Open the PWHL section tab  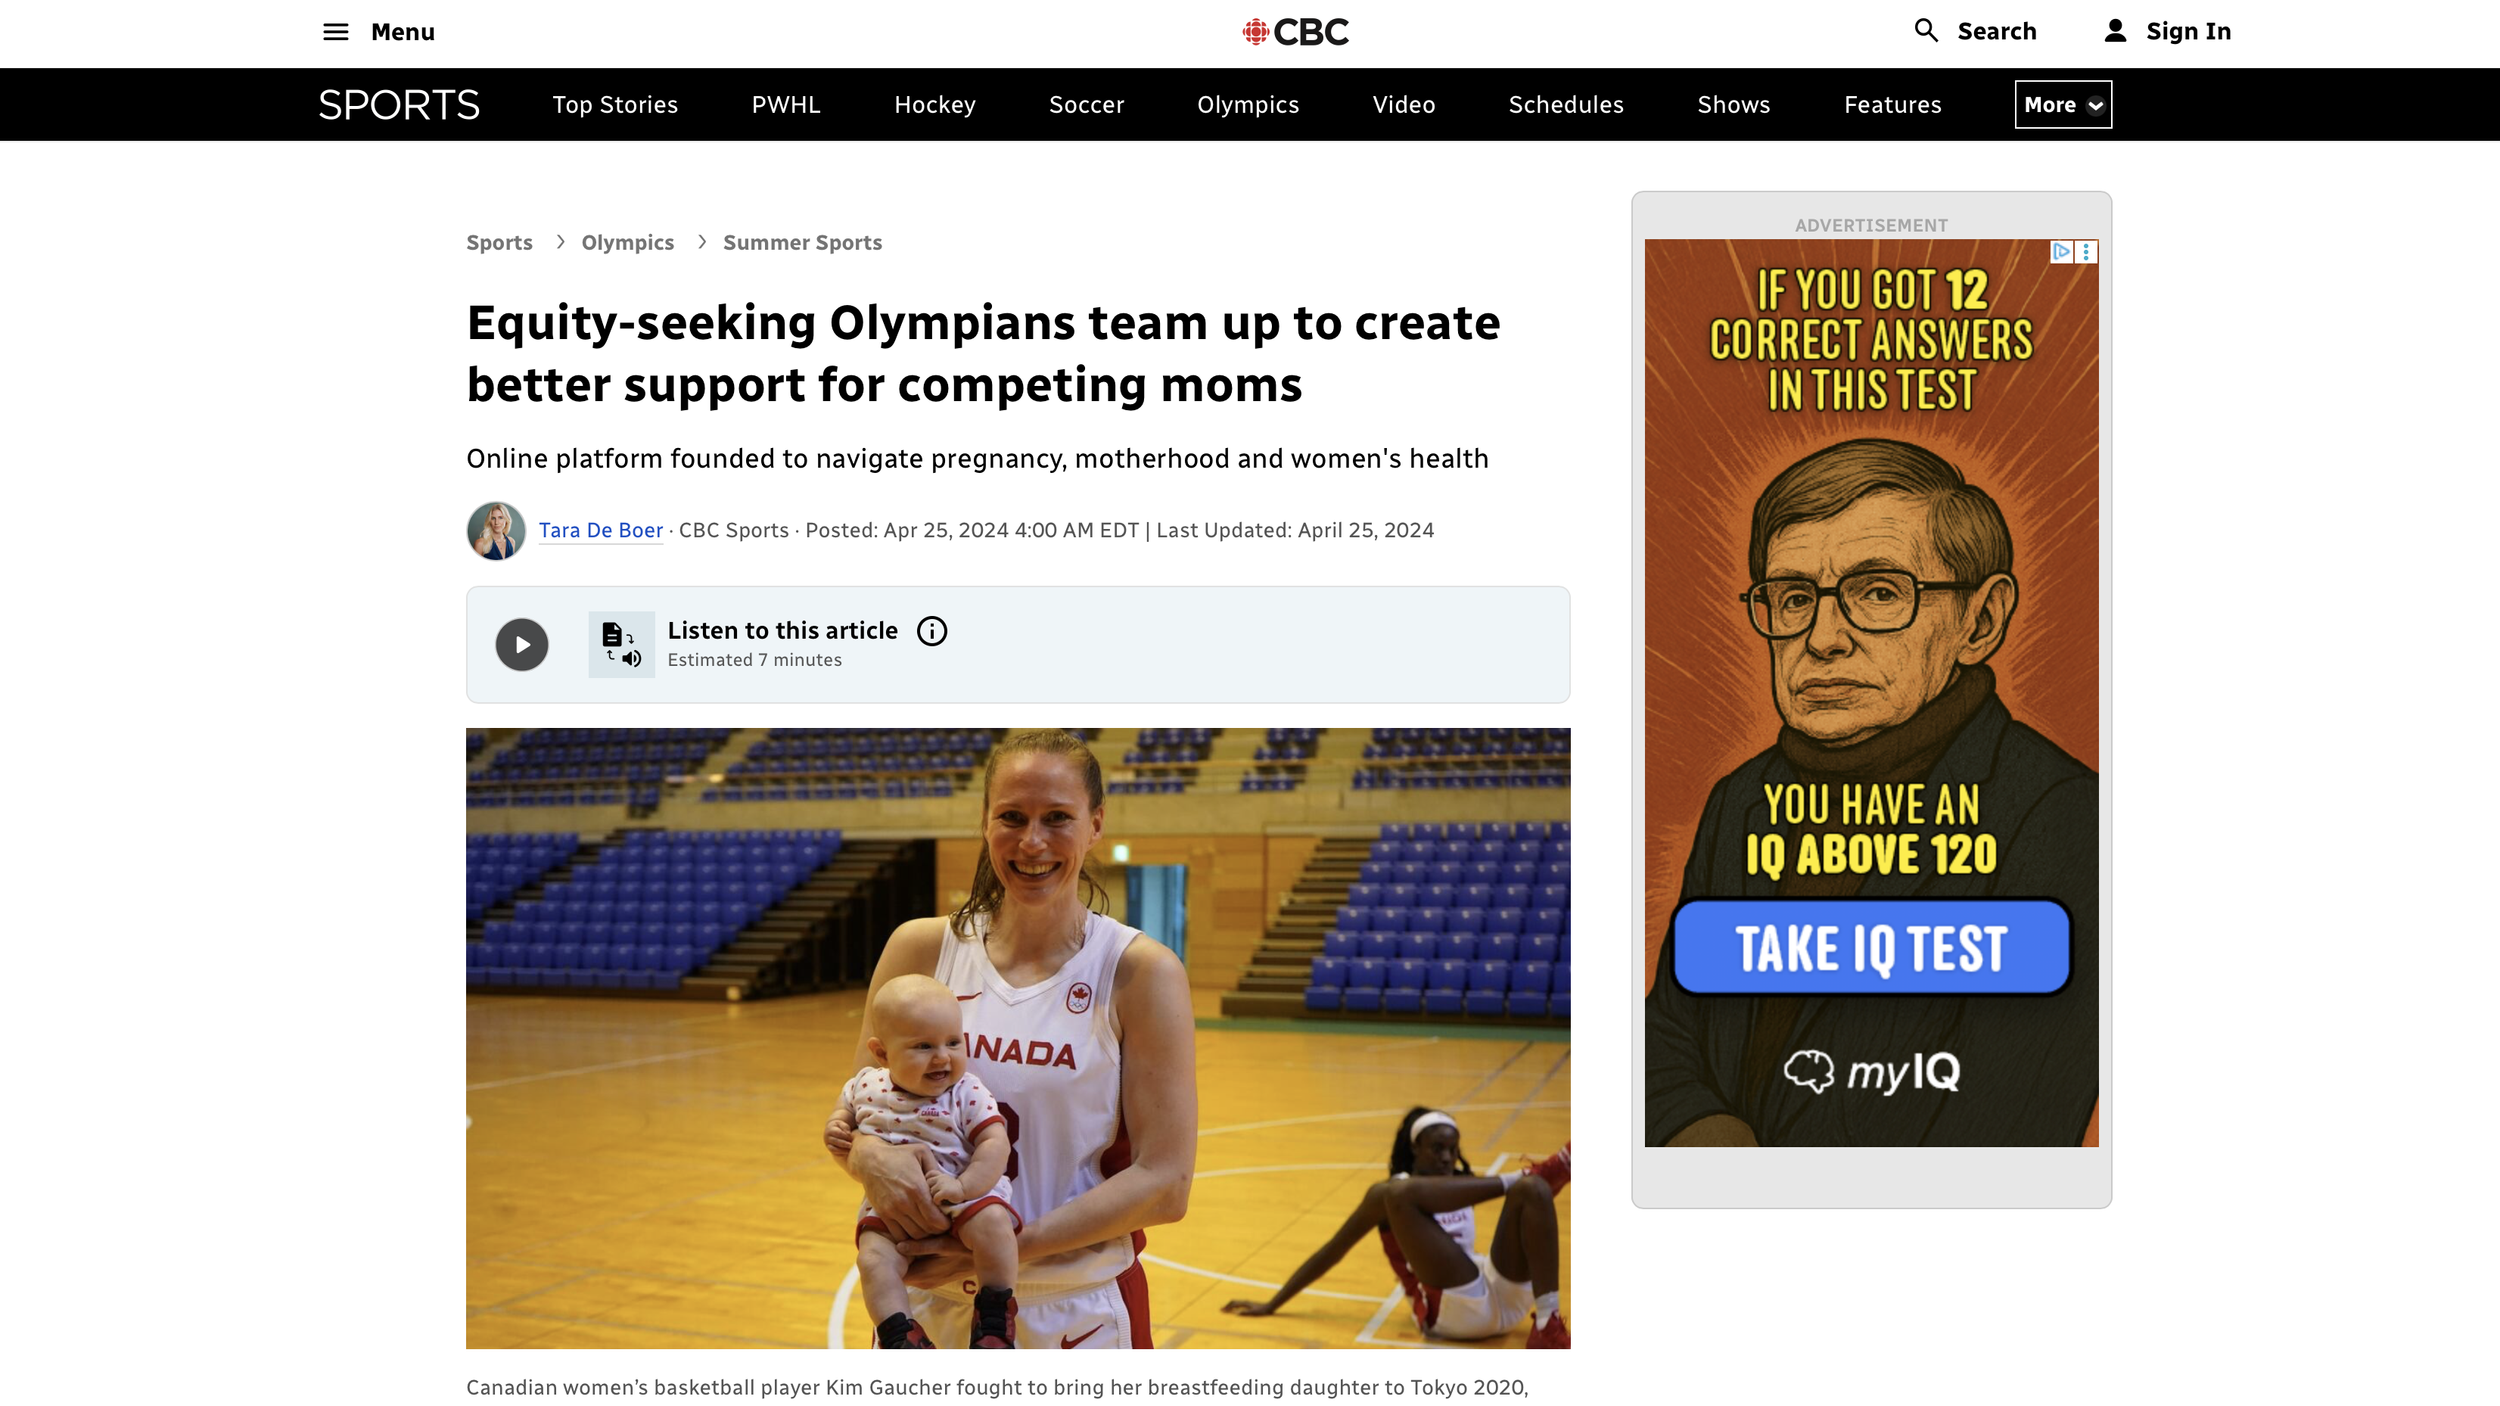click(x=786, y=105)
